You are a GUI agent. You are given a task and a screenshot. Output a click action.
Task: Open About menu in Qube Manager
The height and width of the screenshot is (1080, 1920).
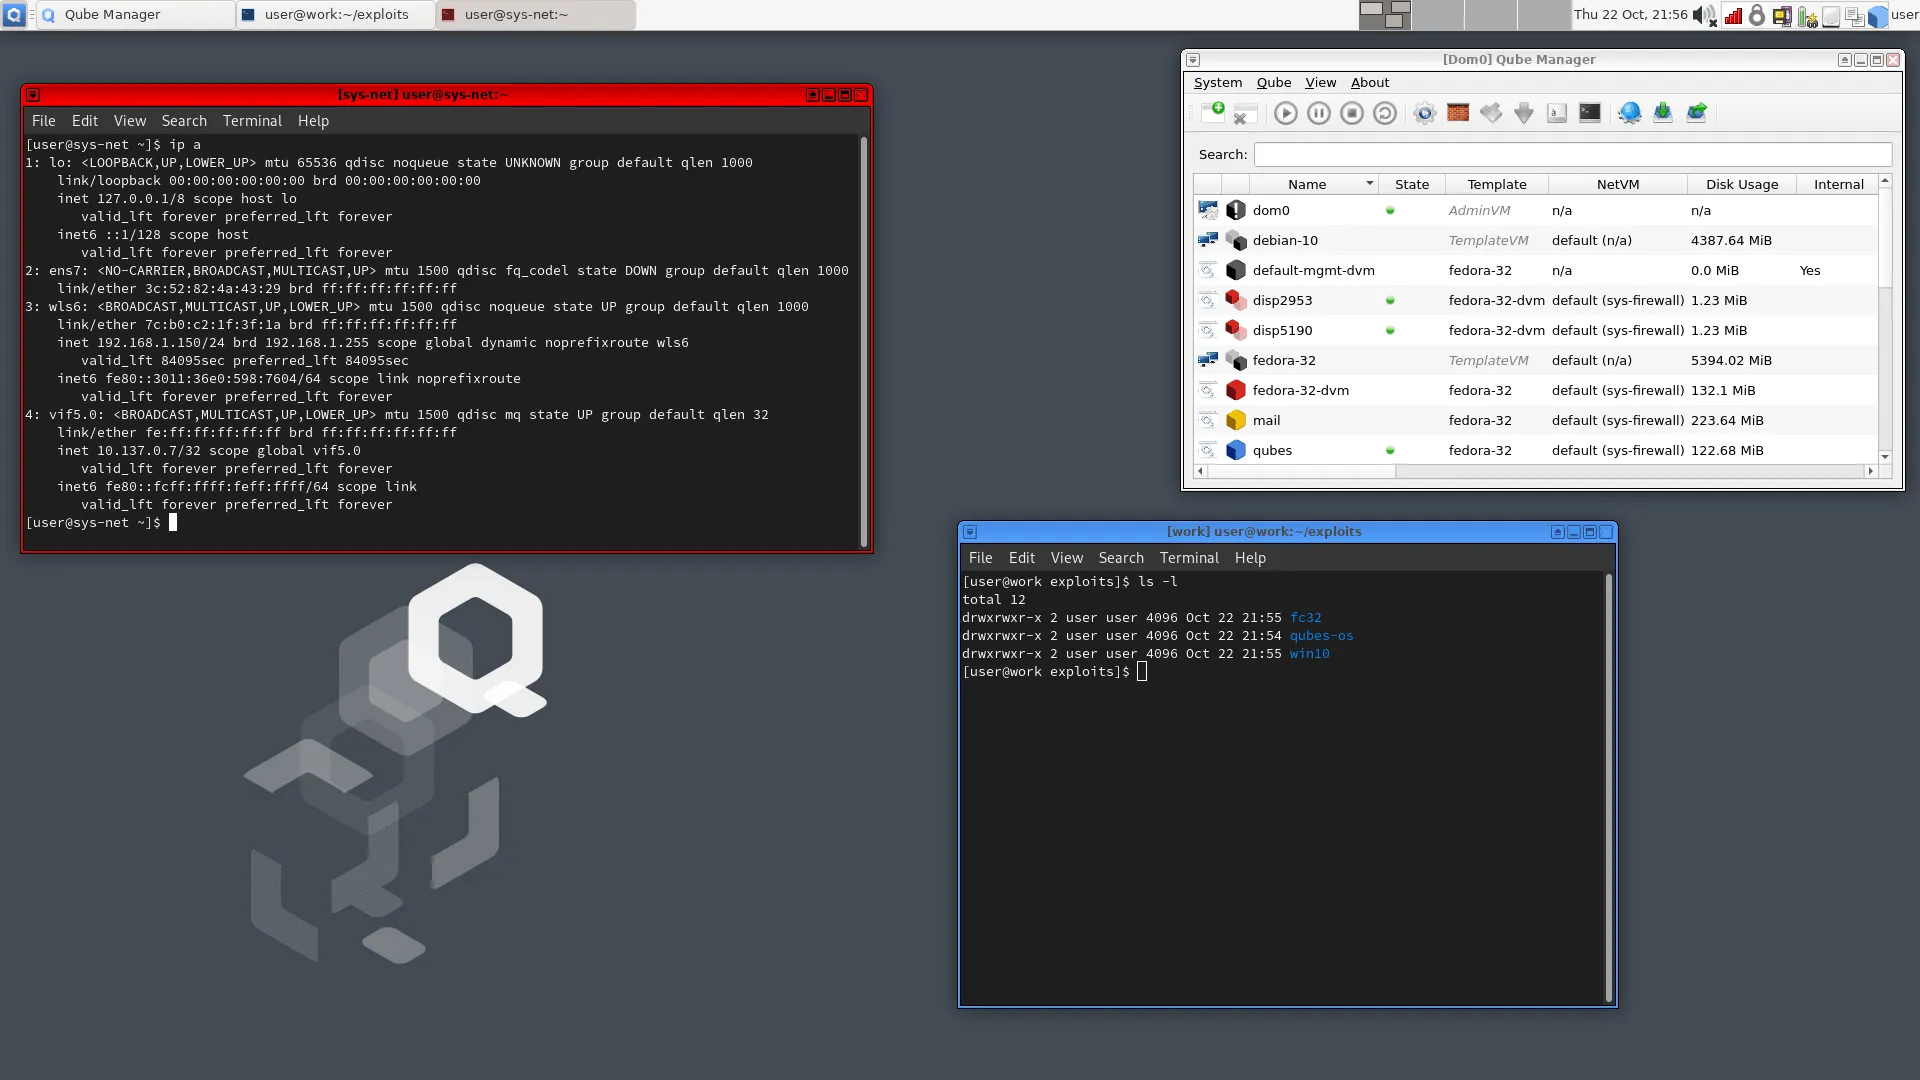(x=1369, y=83)
